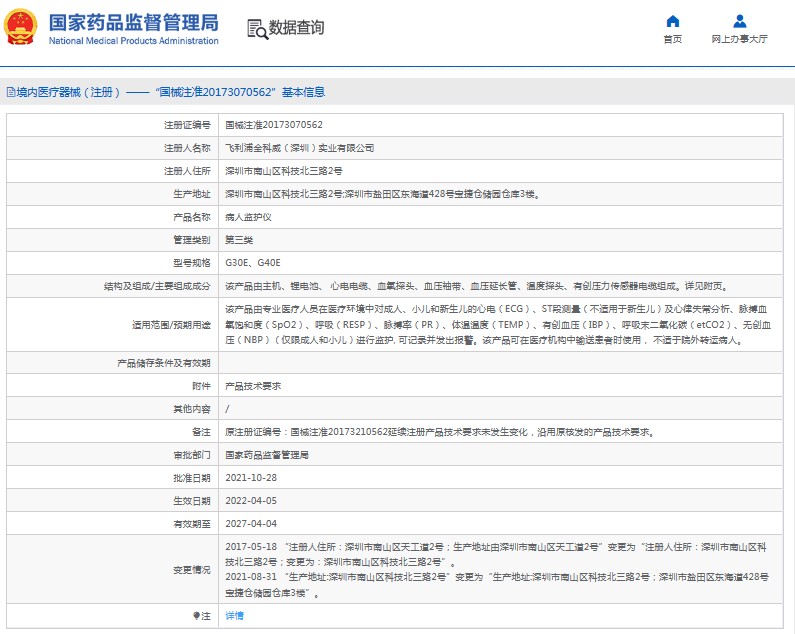Click the 首页 label
Image resolution: width=795 pixels, height=634 pixels.
673,39
